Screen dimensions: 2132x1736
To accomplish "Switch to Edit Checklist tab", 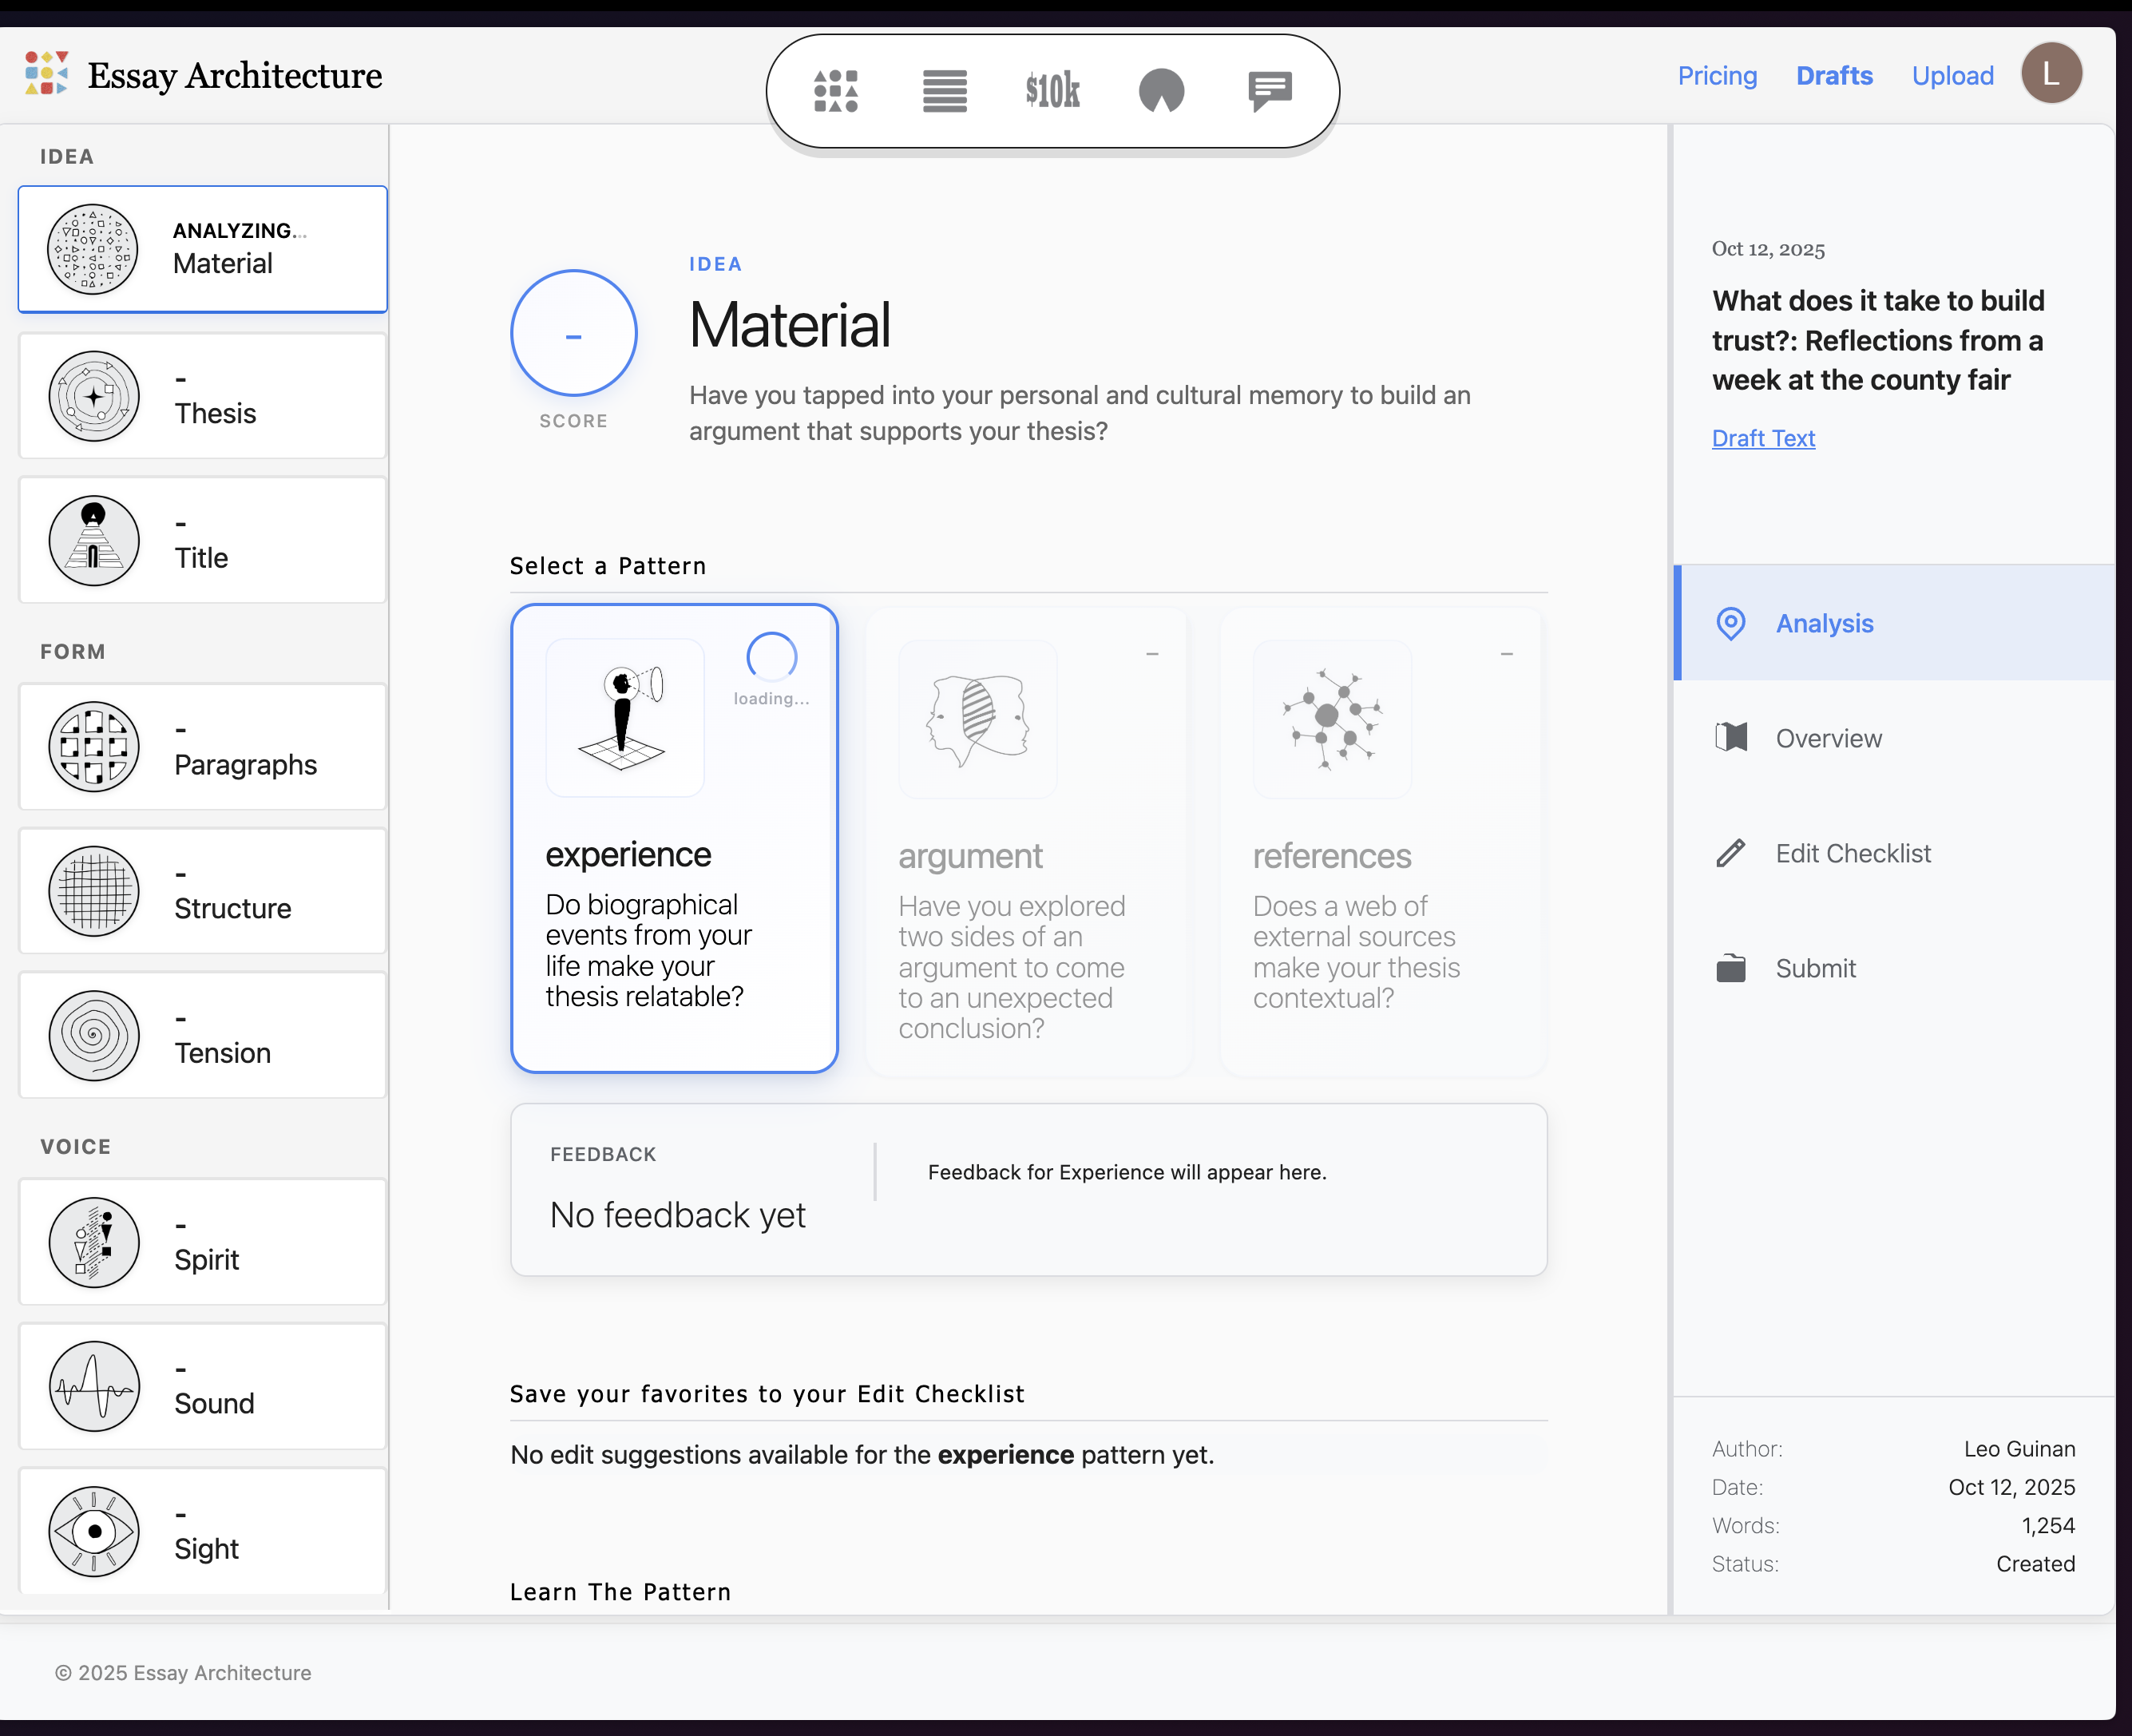I will 1852,853.
